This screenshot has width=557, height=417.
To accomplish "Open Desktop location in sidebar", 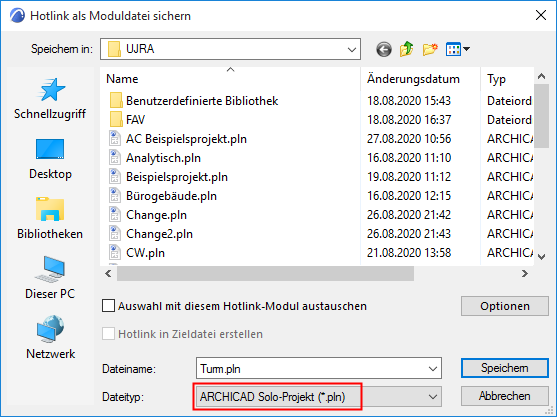I will click(x=50, y=159).
